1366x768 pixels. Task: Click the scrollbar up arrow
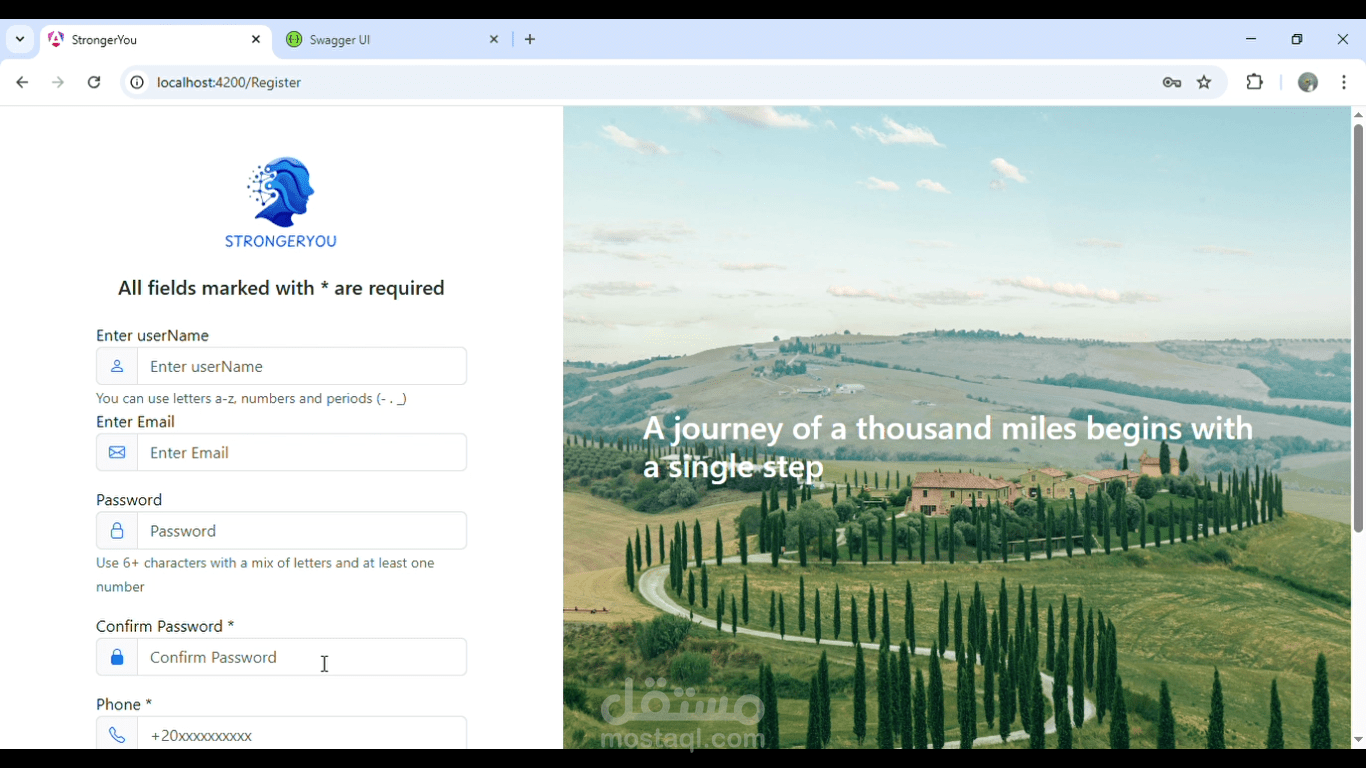pos(1358,115)
